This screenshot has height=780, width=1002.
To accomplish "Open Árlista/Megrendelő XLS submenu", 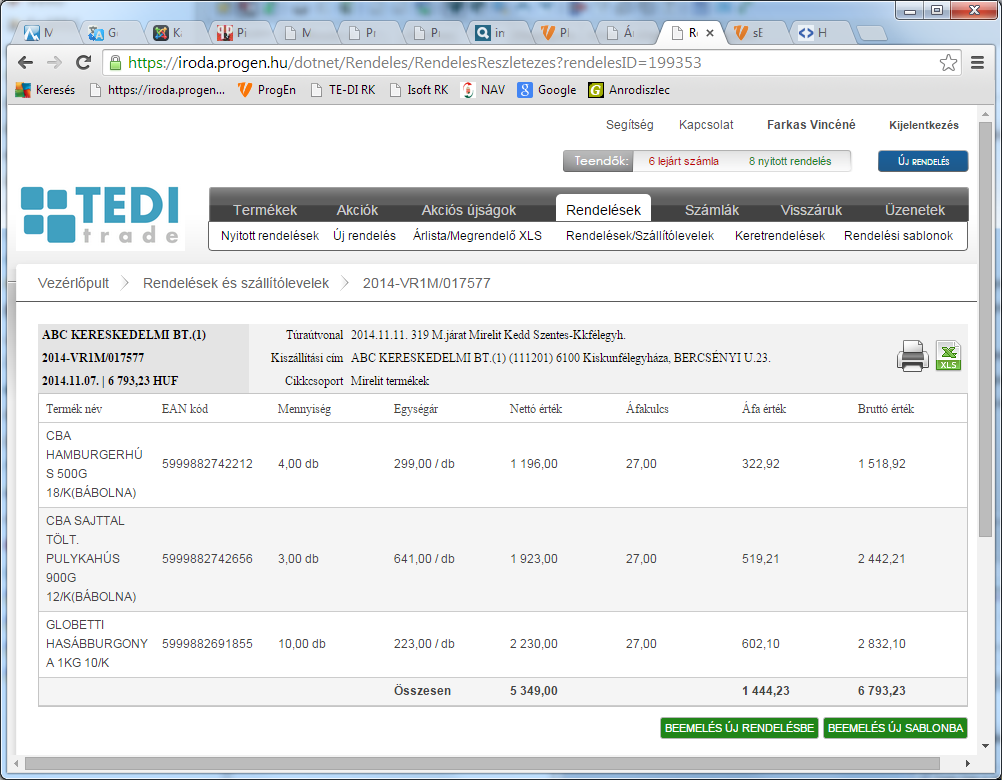I will pos(477,236).
